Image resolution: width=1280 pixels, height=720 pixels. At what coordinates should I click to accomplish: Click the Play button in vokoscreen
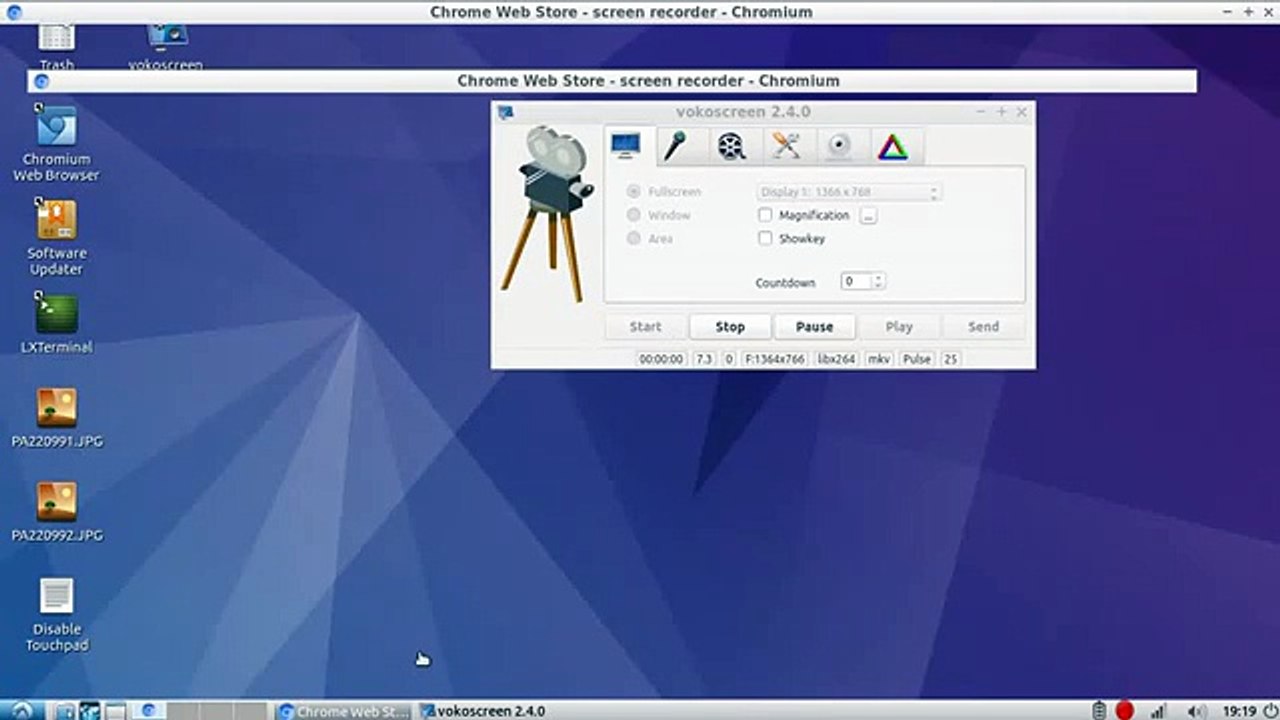pyautogui.click(x=899, y=327)
